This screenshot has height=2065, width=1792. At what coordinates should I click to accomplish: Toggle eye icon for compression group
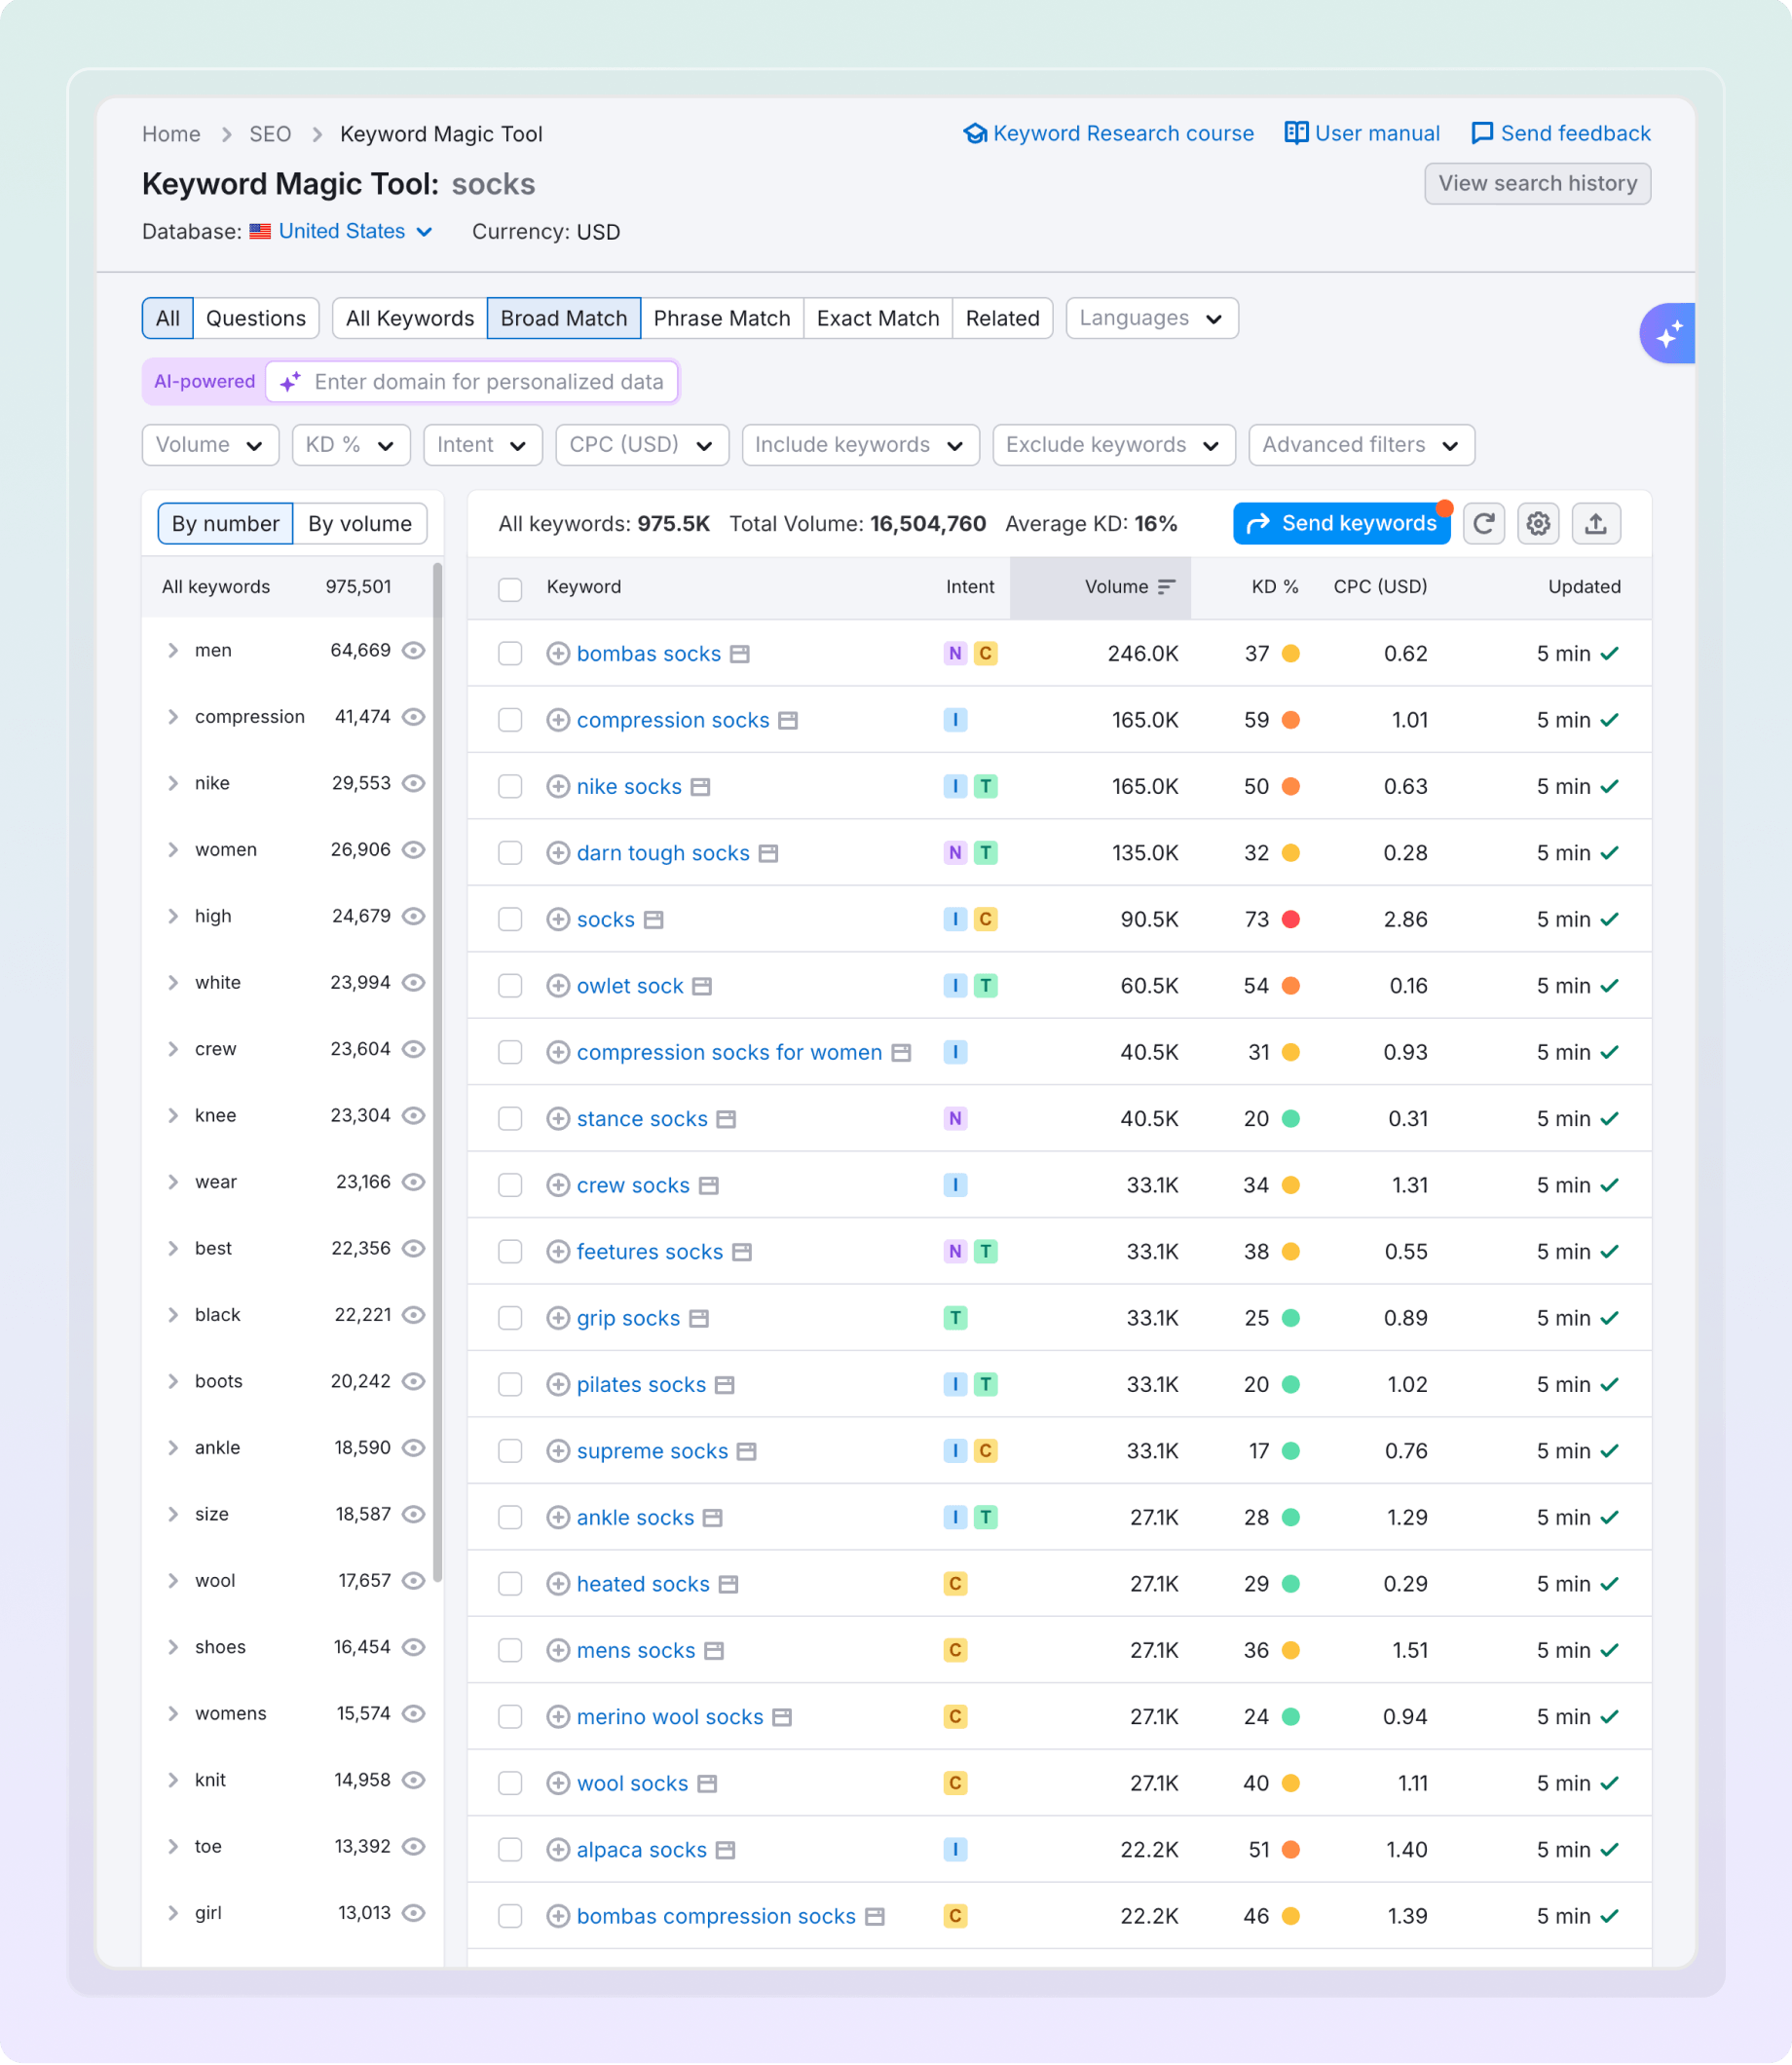tap(414, 717)
